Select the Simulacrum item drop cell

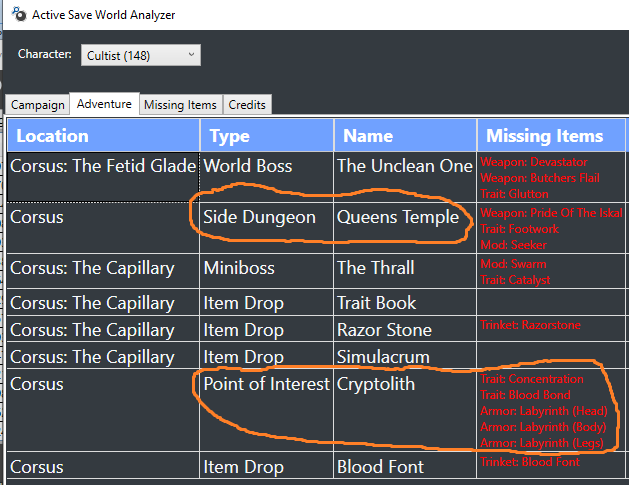tap(405, 355)
